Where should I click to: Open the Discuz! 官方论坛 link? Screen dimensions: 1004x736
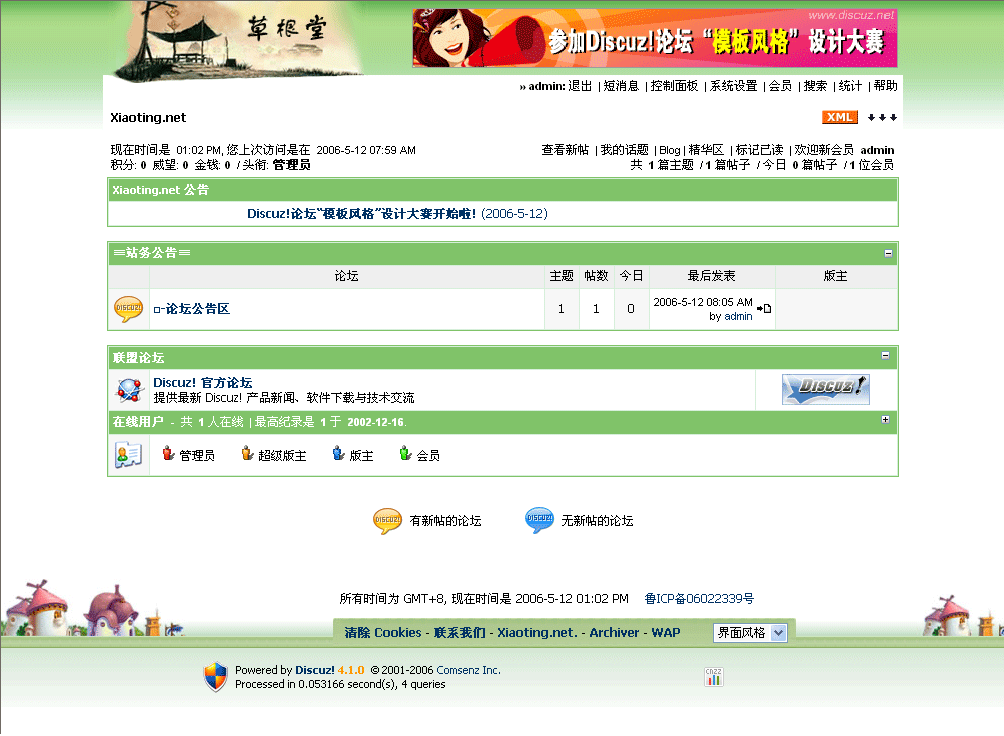pyautogui.click(x=202, y=382)
